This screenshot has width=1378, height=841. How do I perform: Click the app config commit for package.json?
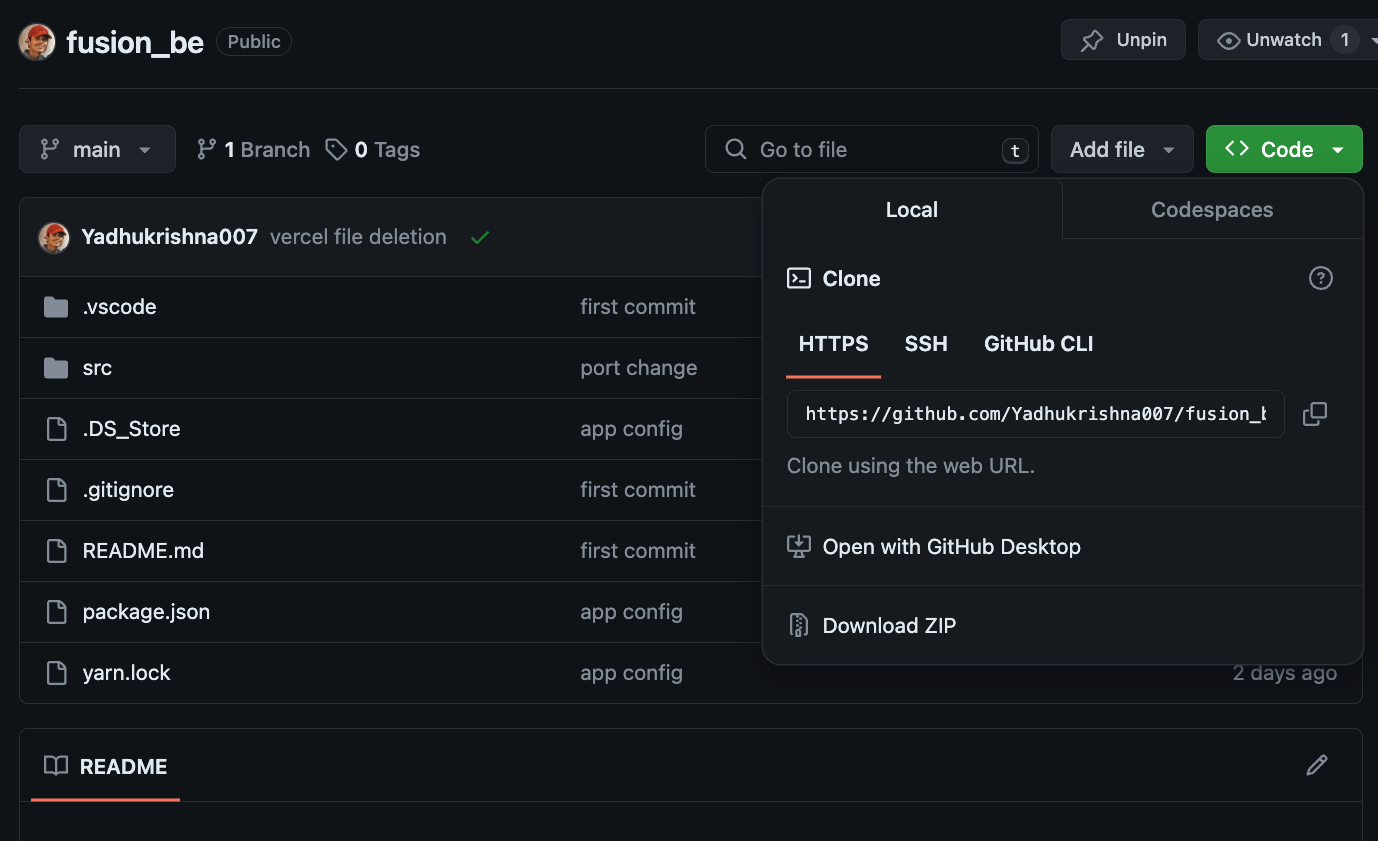coord(631,612)
